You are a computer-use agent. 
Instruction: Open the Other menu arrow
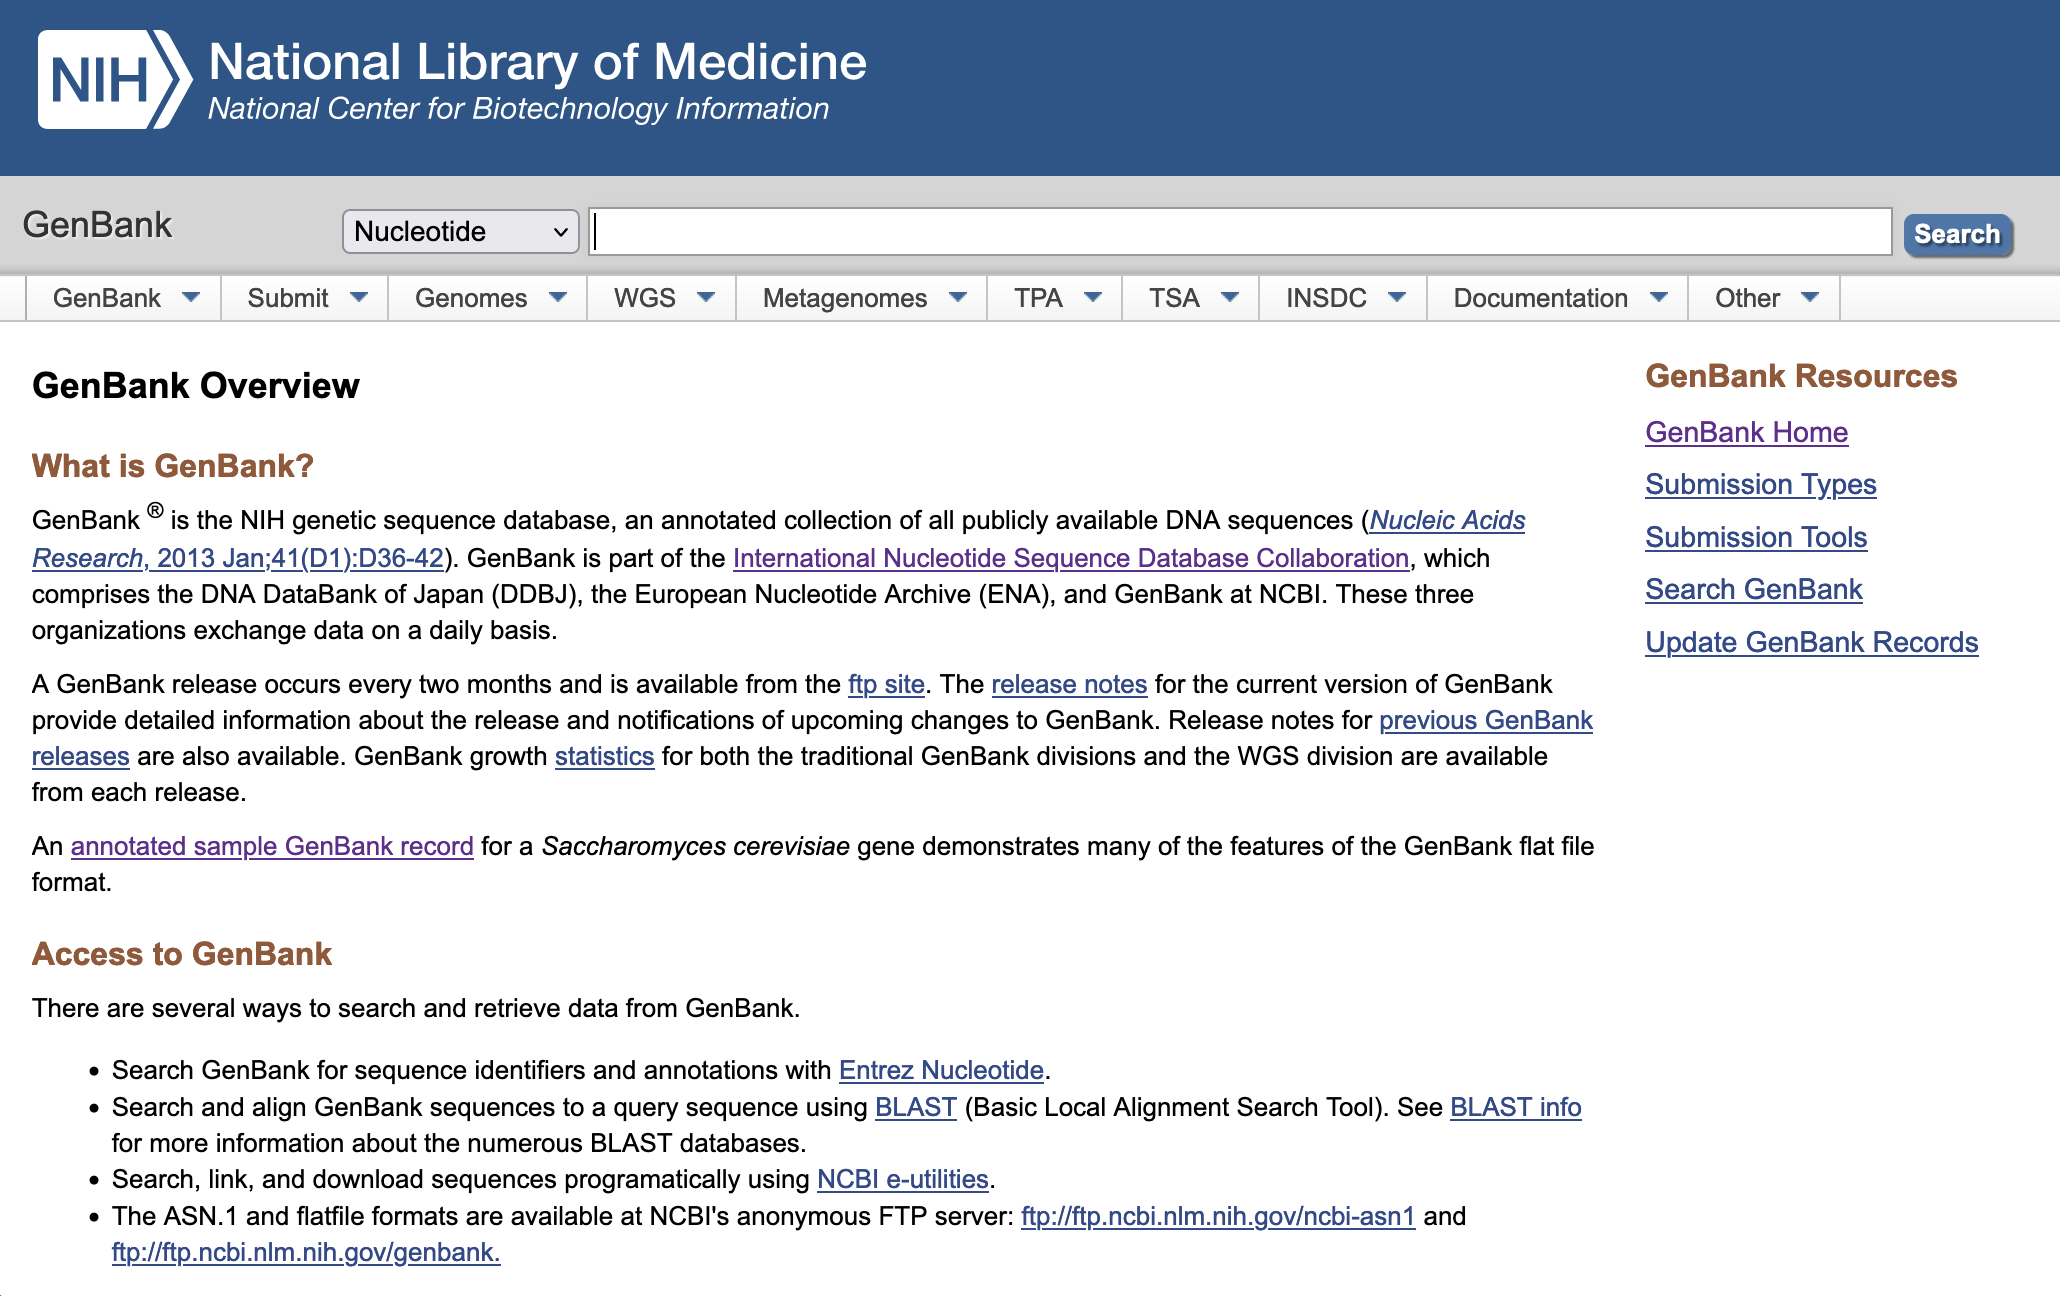1809,297
